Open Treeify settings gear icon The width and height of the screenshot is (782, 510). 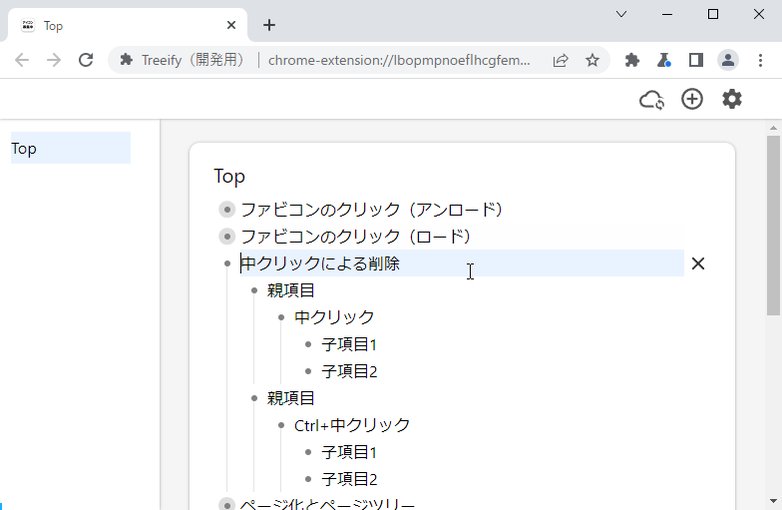point(732,99)
